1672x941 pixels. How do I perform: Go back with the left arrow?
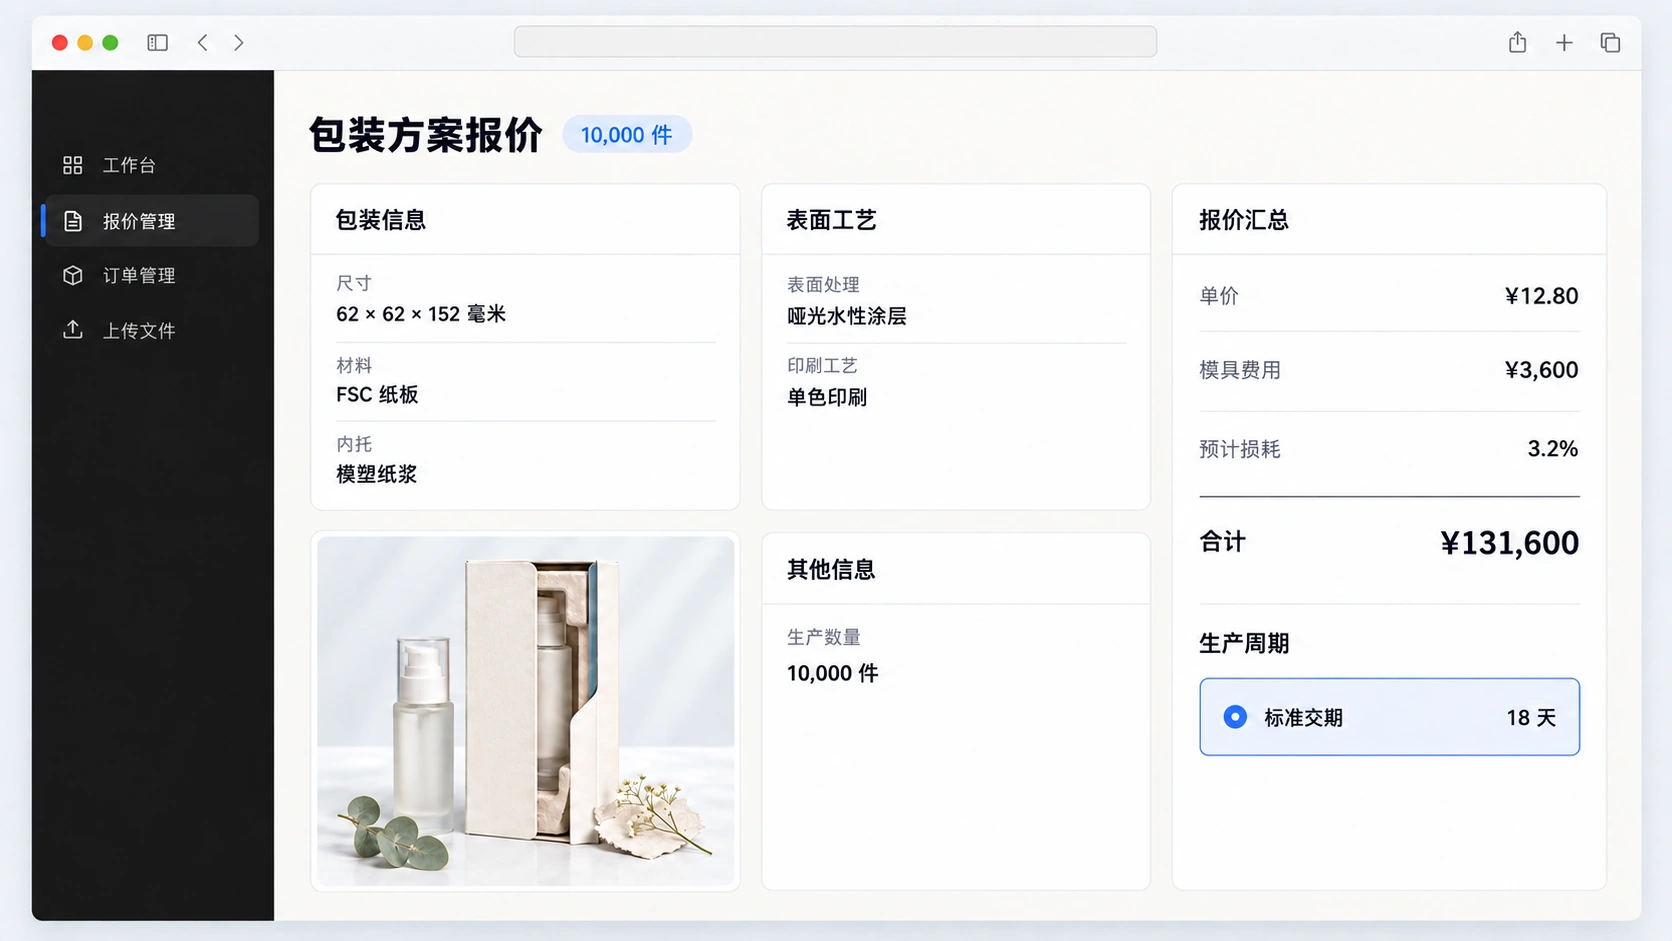click(x=203, y=43)
